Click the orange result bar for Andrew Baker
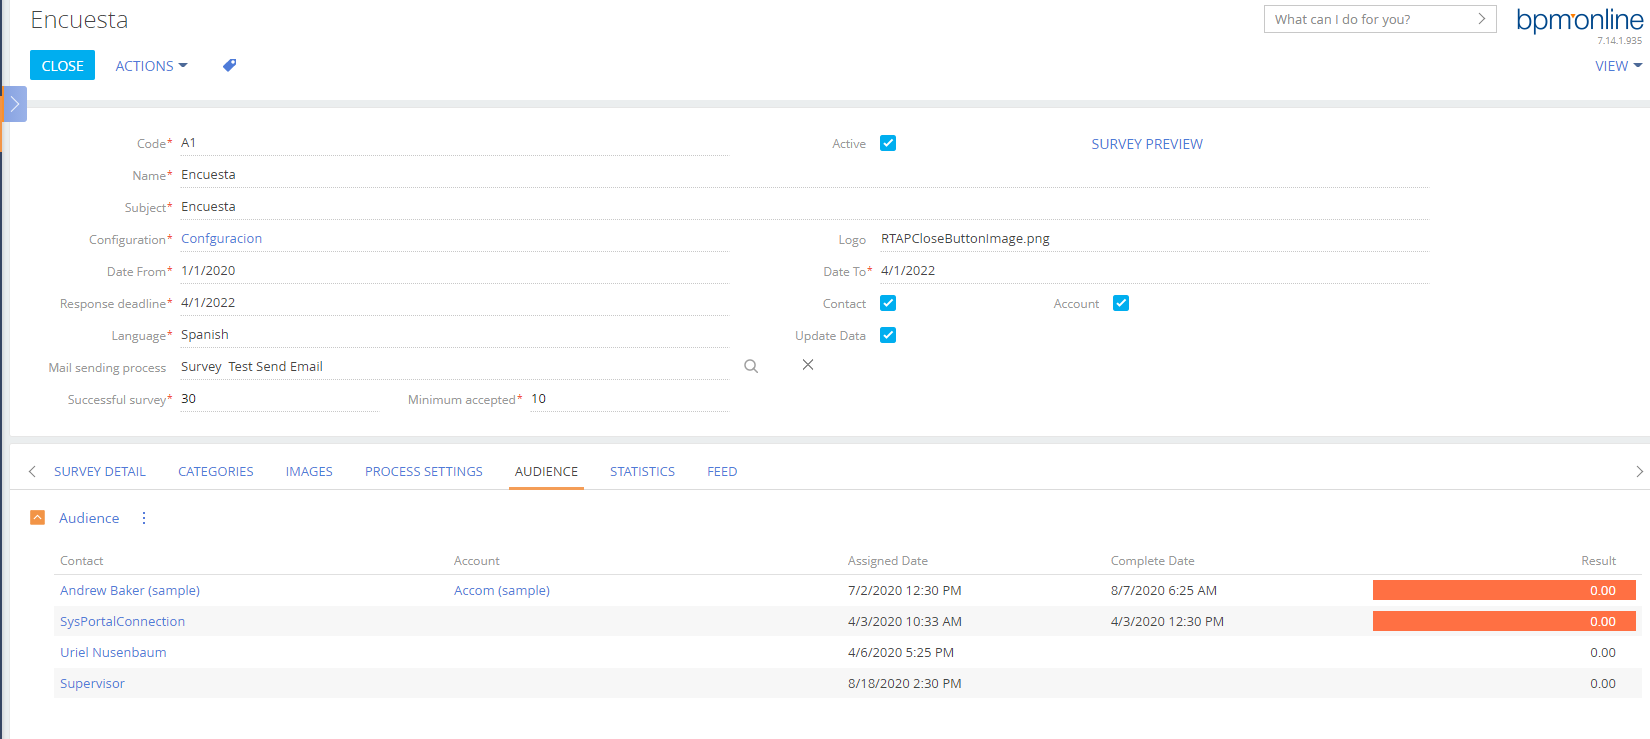Screen dimensions: 1650x739 tap(1503, 590)
